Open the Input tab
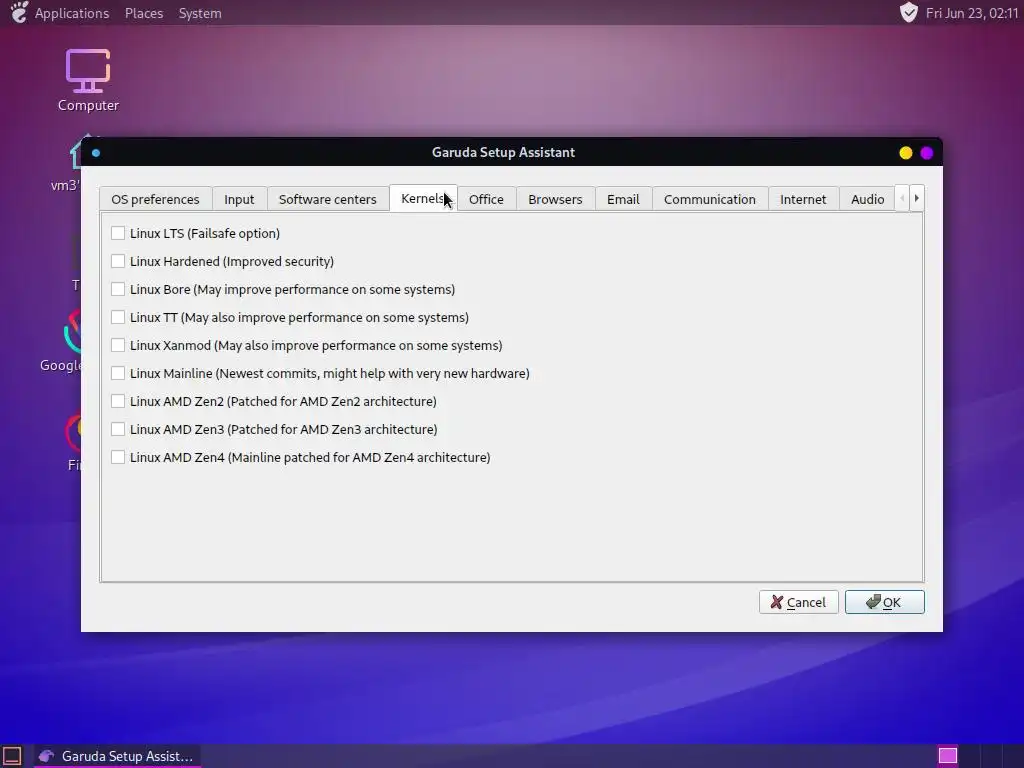Image resolution: width=1024 pixels, height=768 pixels. click(239, 199)
